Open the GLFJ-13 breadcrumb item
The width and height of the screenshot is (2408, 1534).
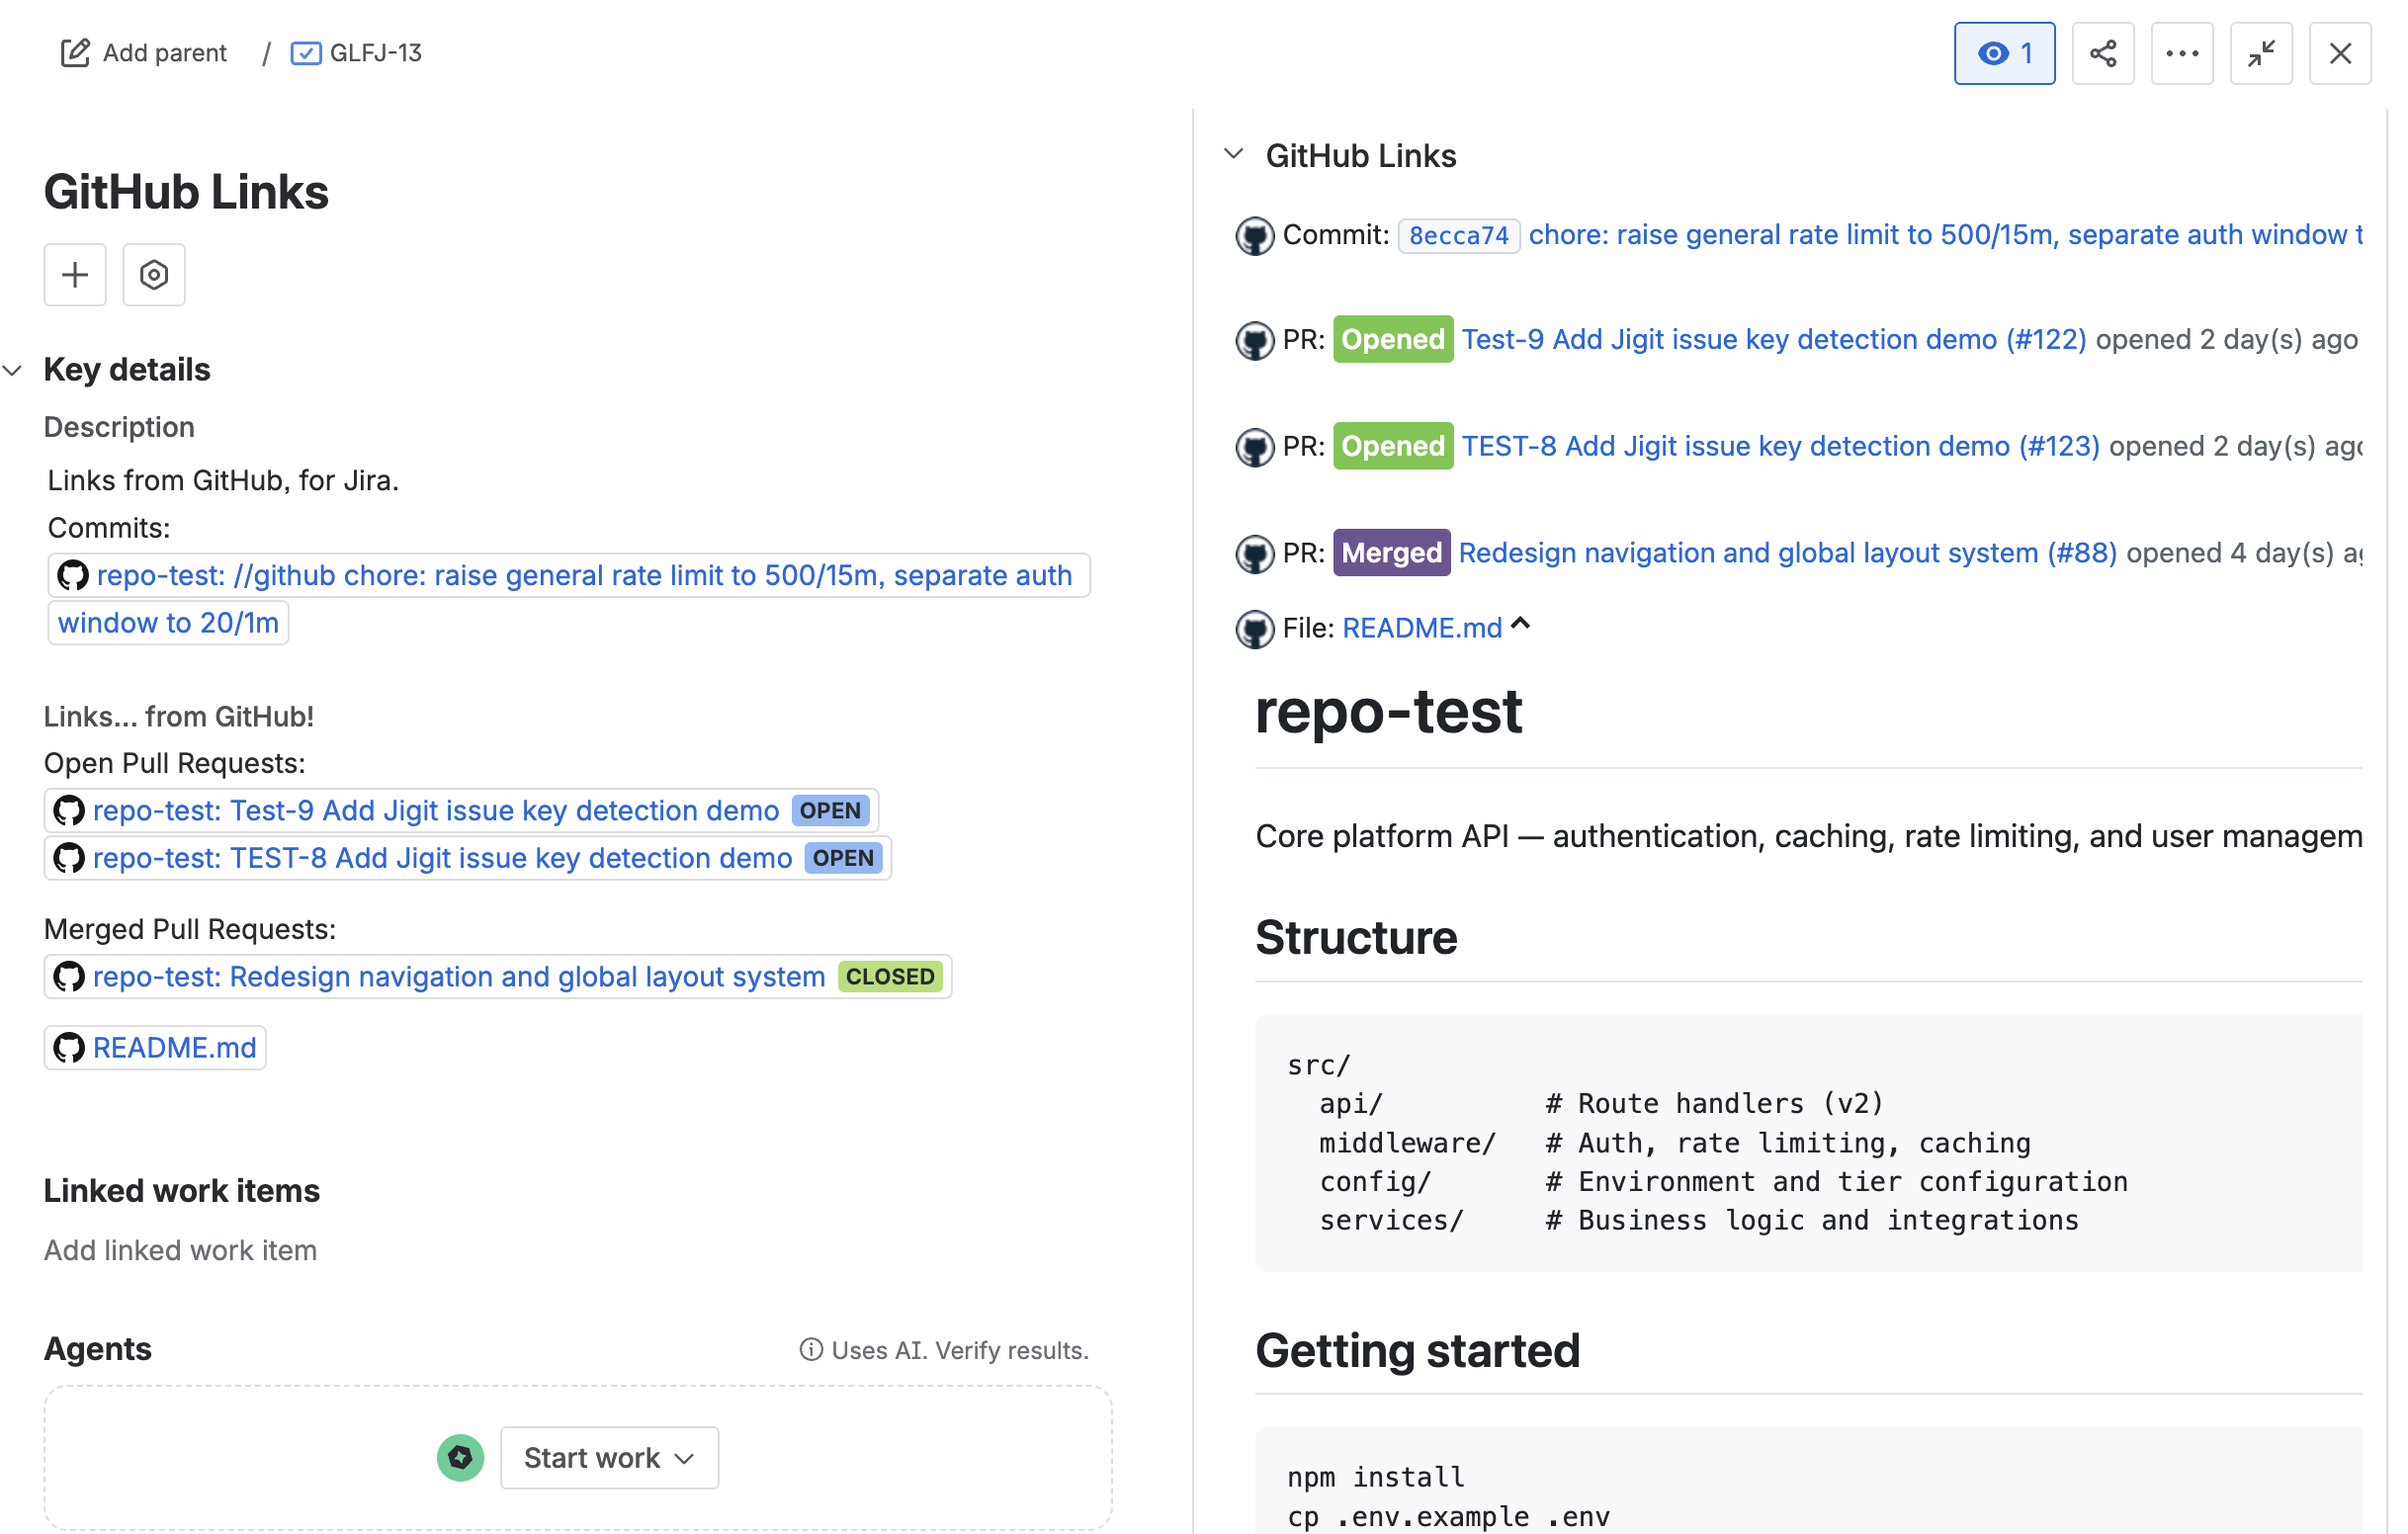[376, 53]
